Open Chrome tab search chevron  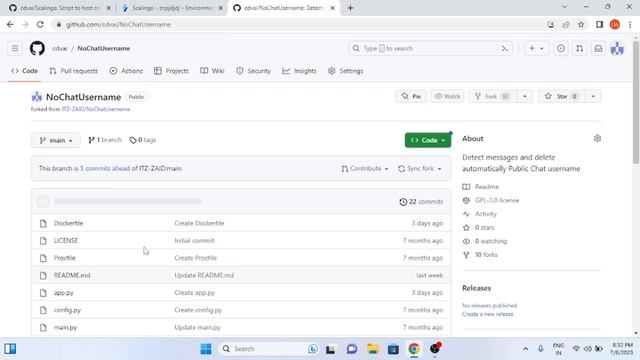coord(564,7)
